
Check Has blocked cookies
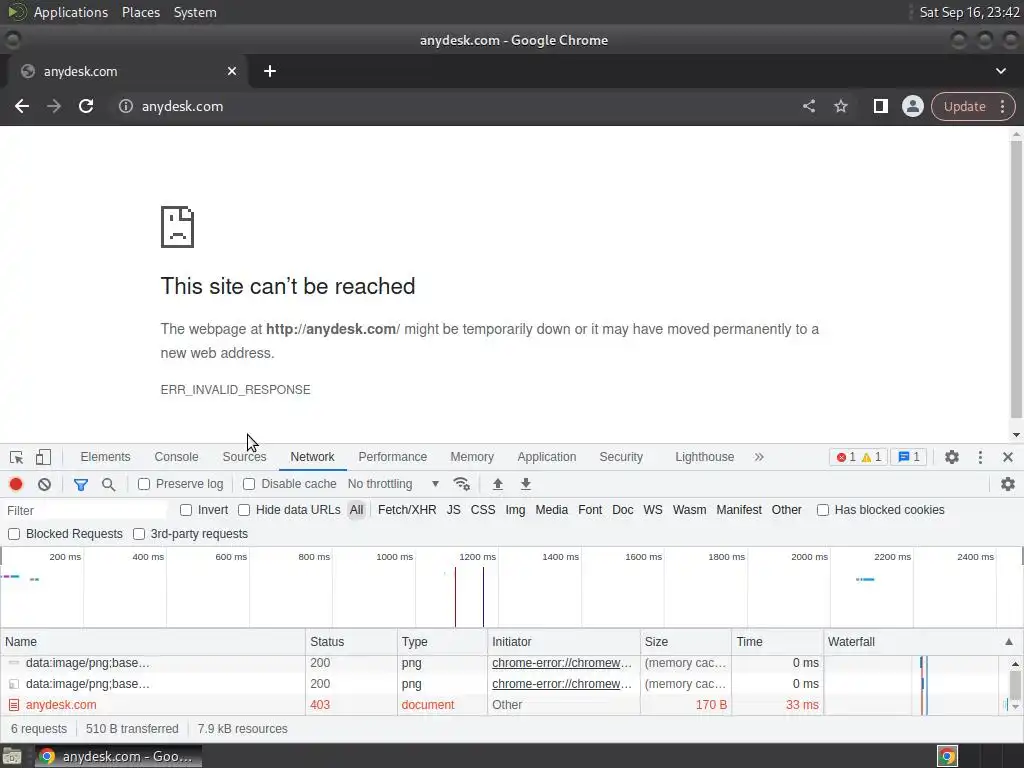pos(823,510)
